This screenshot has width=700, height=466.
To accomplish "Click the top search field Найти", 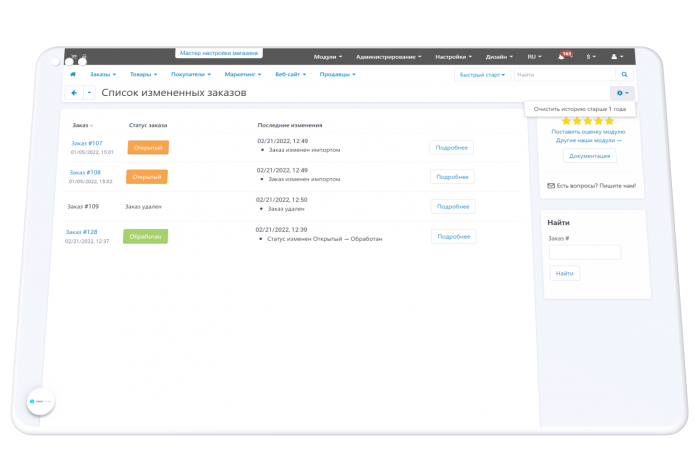I will [565, 75].
